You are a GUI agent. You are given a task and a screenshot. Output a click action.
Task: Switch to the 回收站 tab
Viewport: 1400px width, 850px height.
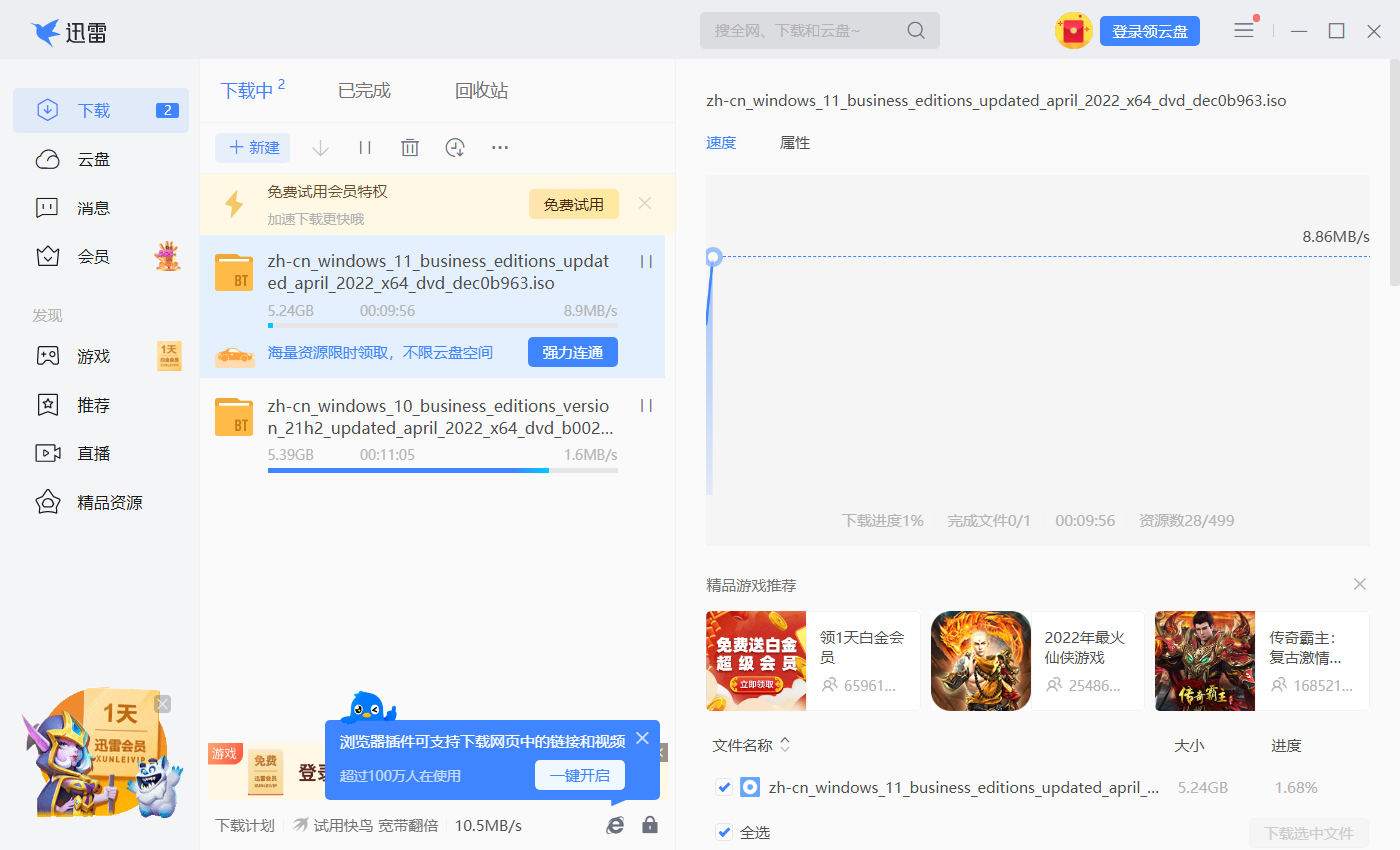point(481,91)
